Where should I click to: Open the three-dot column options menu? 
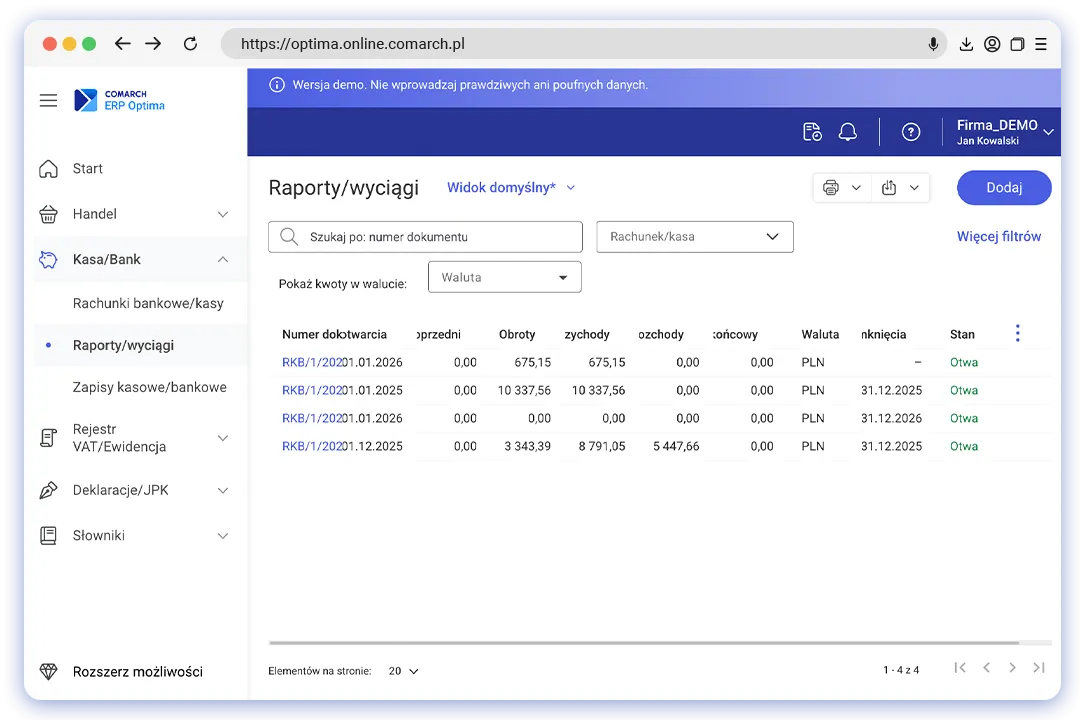coord(1017,334)
